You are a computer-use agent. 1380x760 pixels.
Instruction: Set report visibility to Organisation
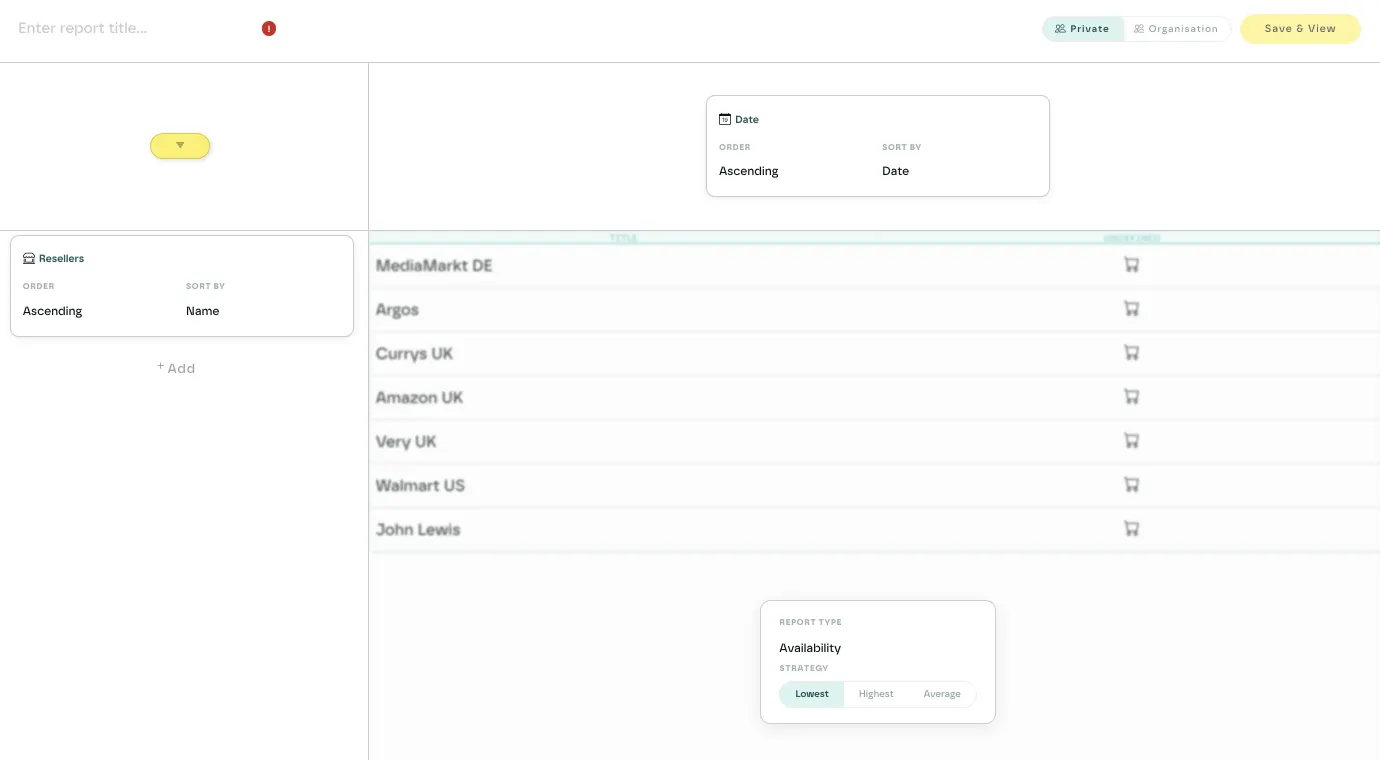pos(1177,29)
